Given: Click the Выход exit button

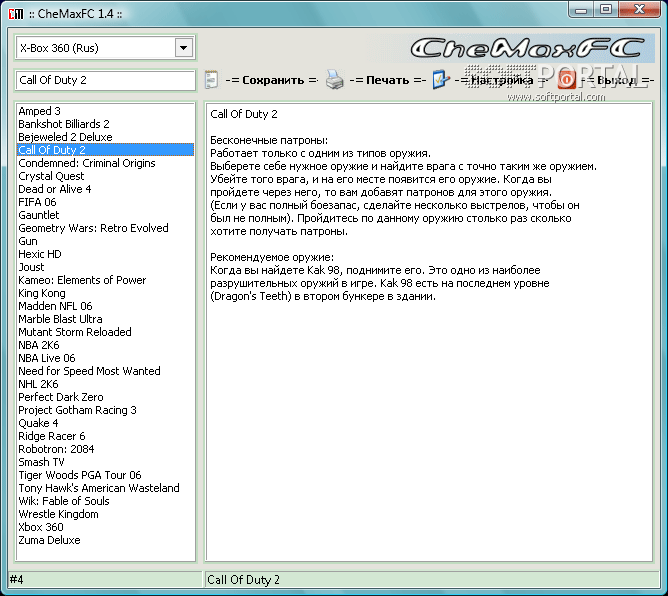Looking at the screenshot, I should point(617,80).
